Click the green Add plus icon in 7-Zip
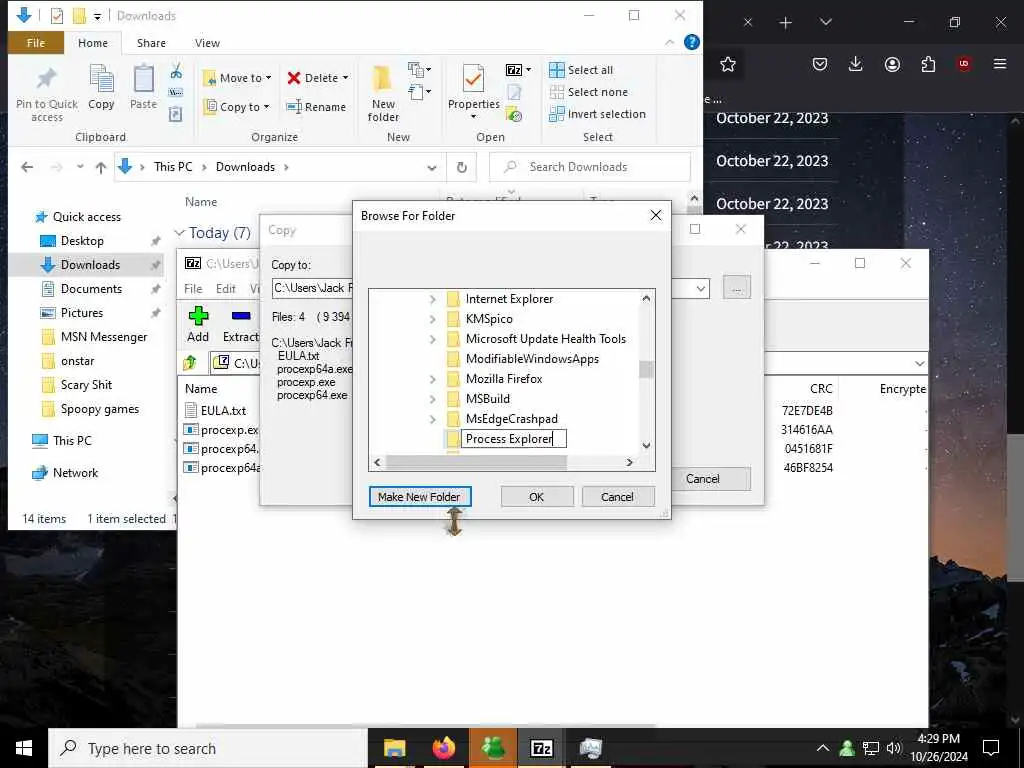The height and width of the screenshot is (768, 1024). [198, 316]
